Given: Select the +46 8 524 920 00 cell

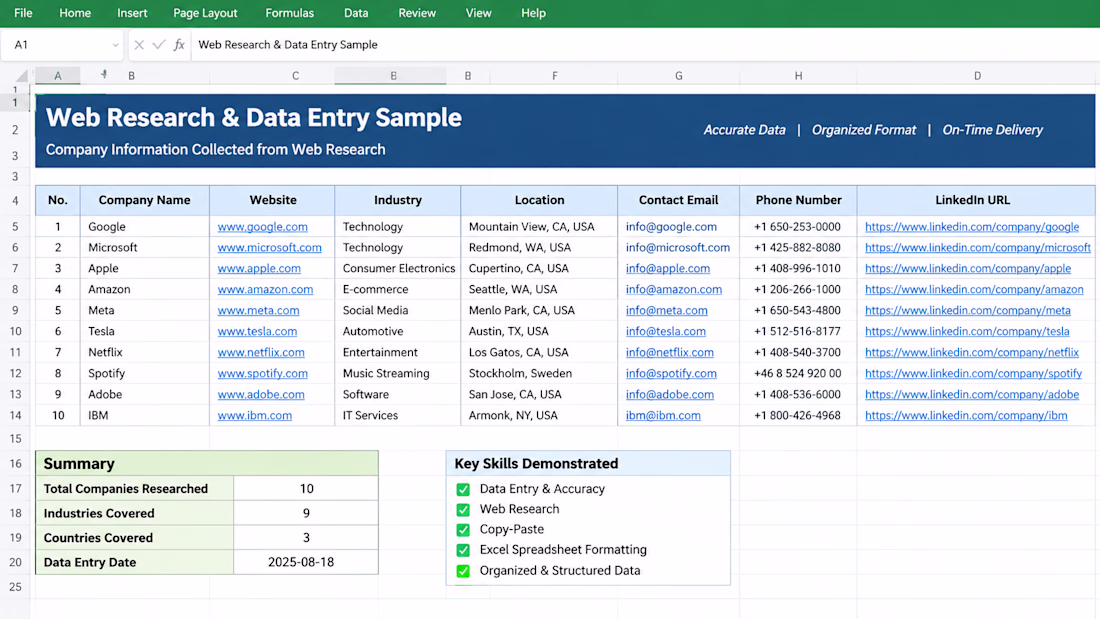Looking at the screenshot, I should pos(798,373).
